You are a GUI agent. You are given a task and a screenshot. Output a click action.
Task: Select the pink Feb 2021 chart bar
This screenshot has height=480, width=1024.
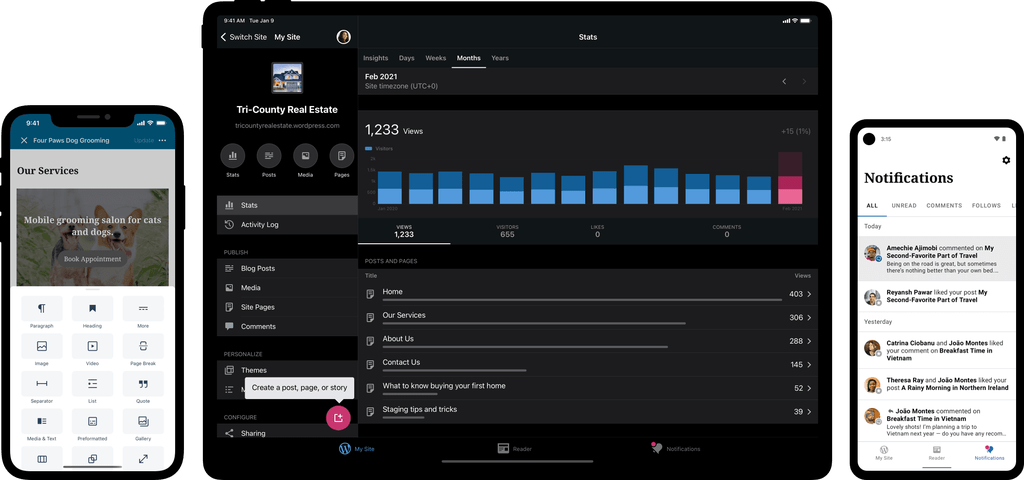[x=790, y=178]
